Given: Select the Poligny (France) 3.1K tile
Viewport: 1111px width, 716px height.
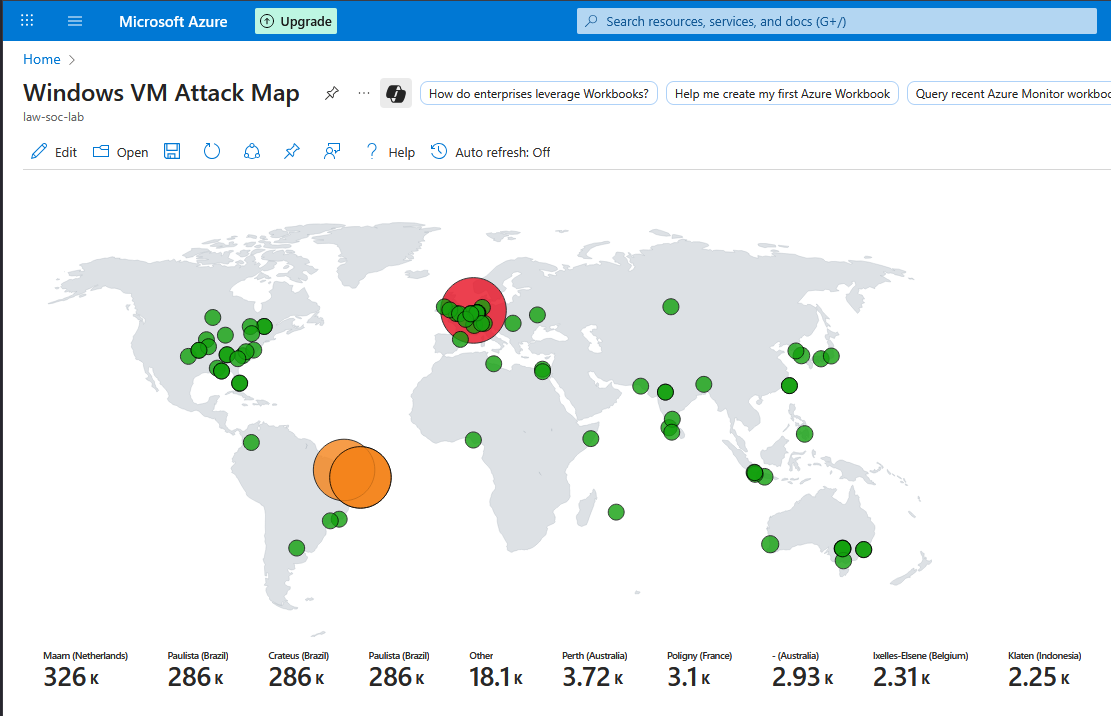Looking at the screenshot, I should click(699, 670).
